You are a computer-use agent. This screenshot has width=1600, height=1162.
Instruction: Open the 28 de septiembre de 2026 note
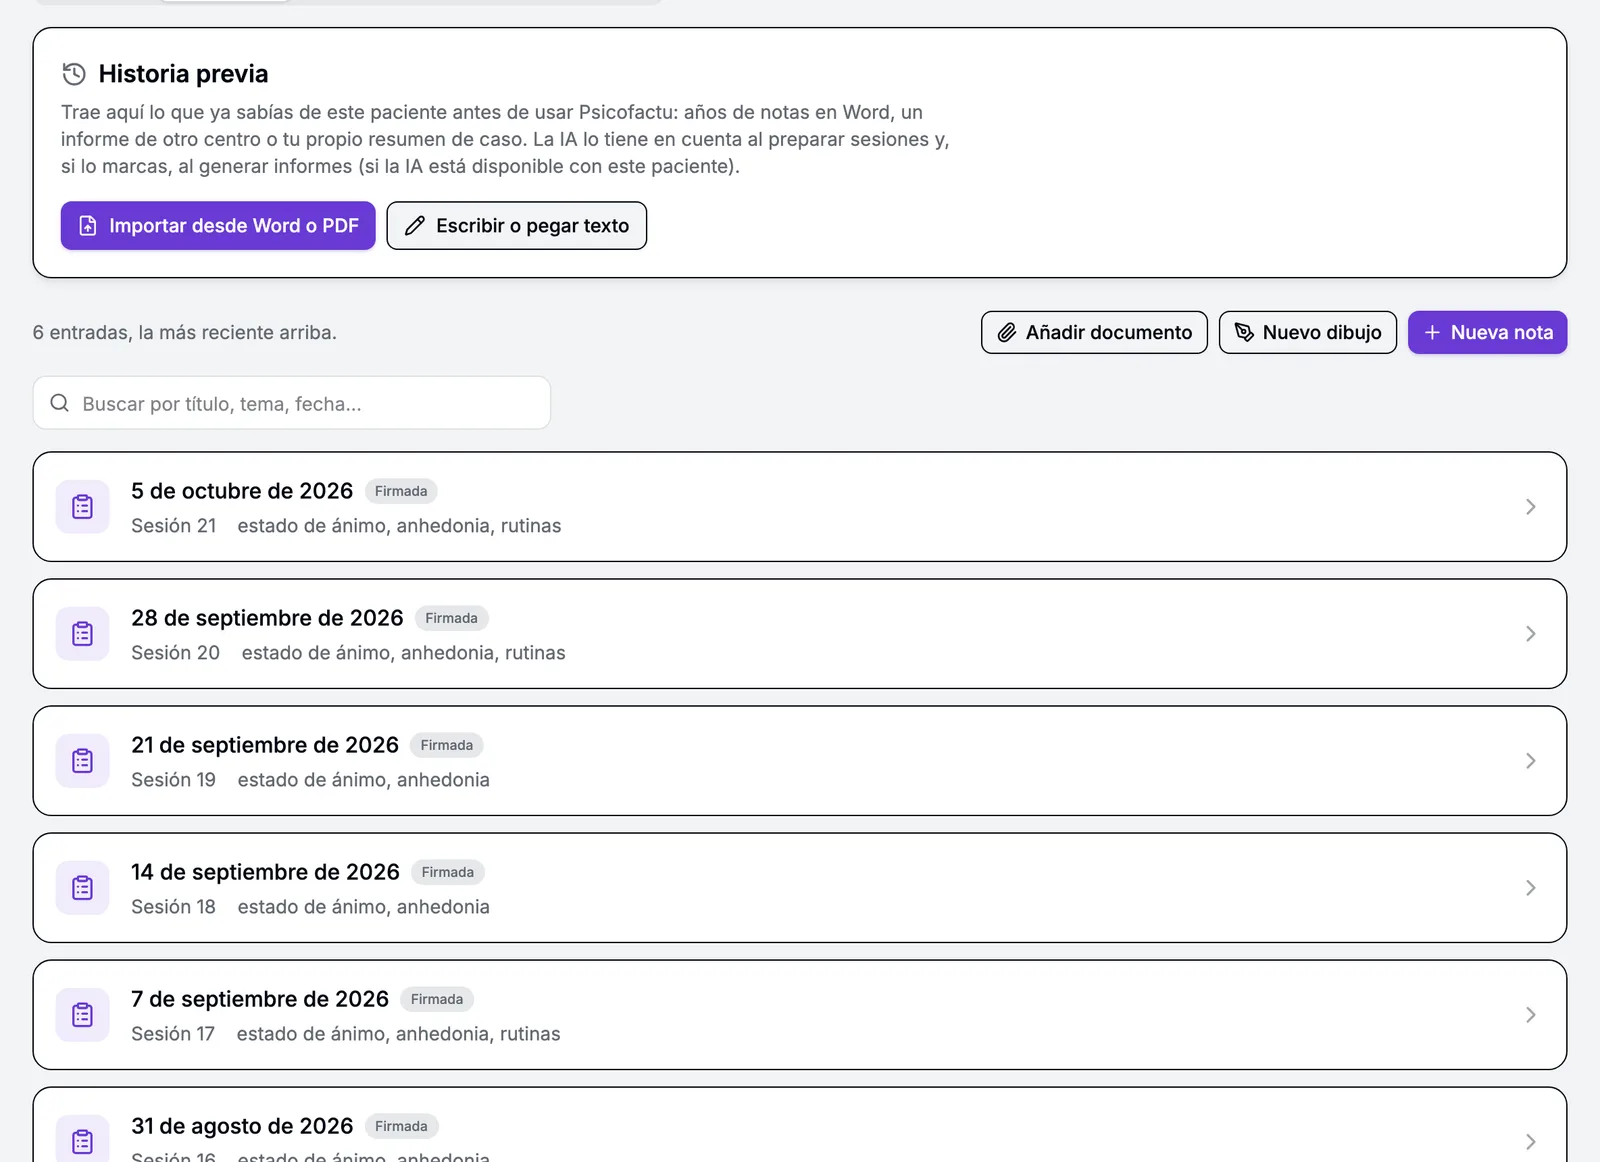pos(799,634)
